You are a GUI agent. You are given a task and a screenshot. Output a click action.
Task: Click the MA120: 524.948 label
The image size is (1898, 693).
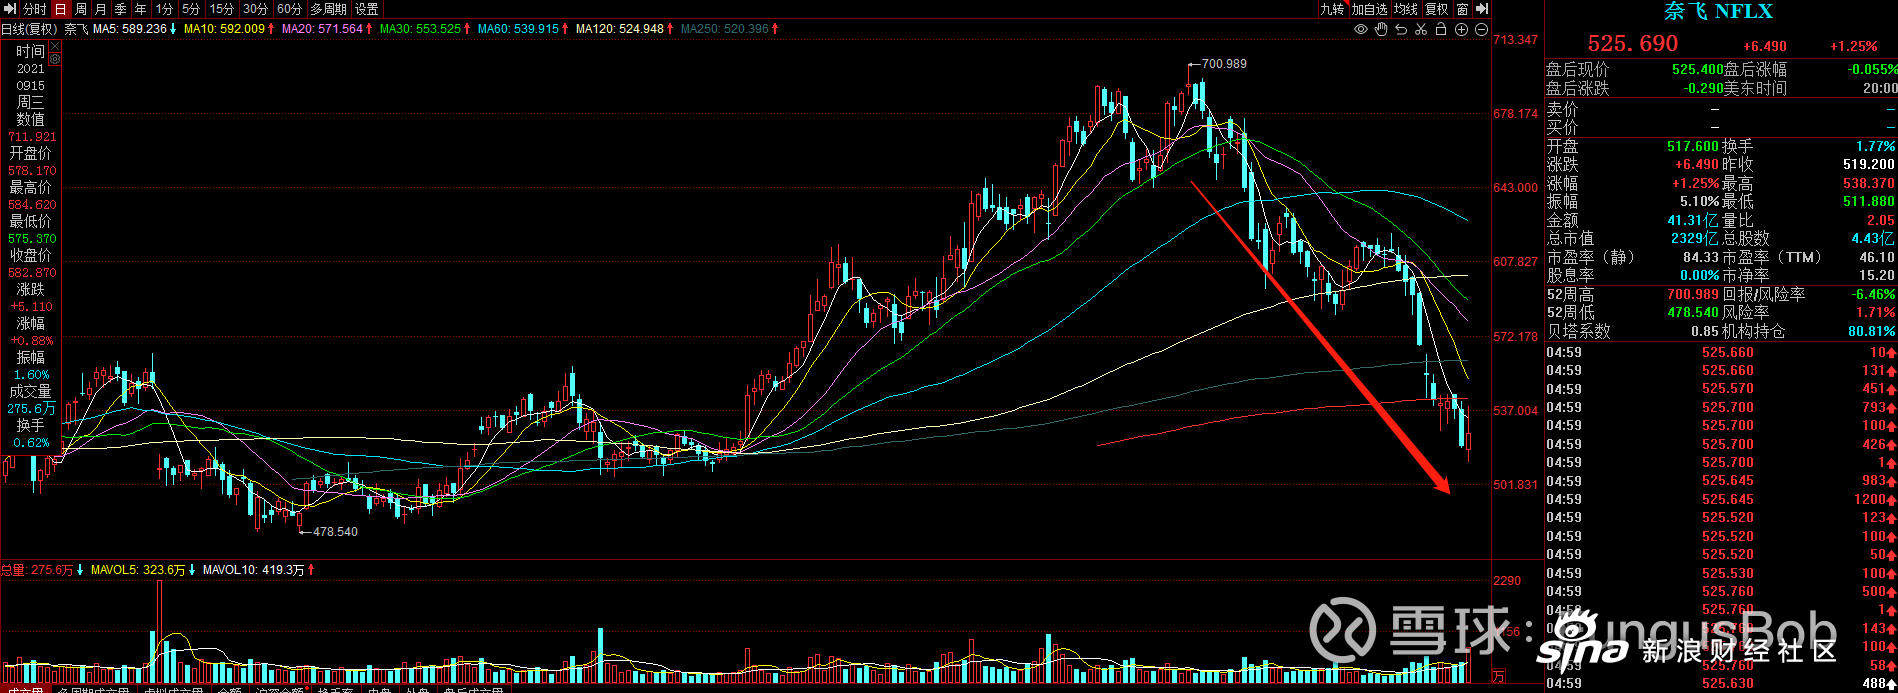(620, 29)
